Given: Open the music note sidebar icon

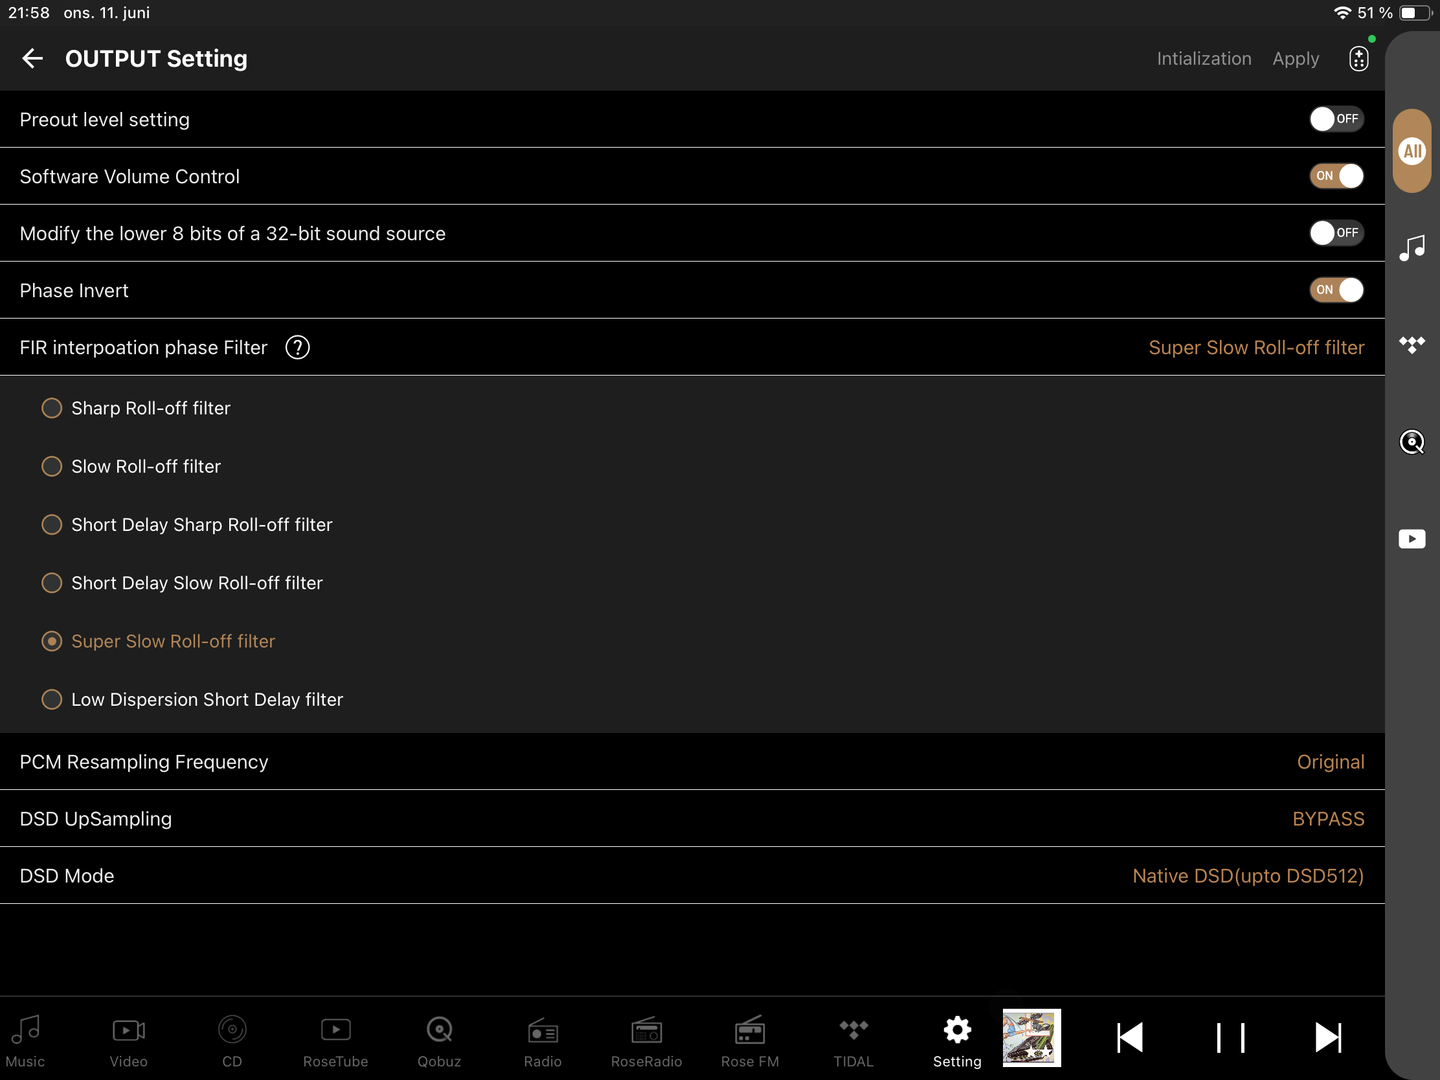Looking at the screenshot, I should click(1412, 248).
